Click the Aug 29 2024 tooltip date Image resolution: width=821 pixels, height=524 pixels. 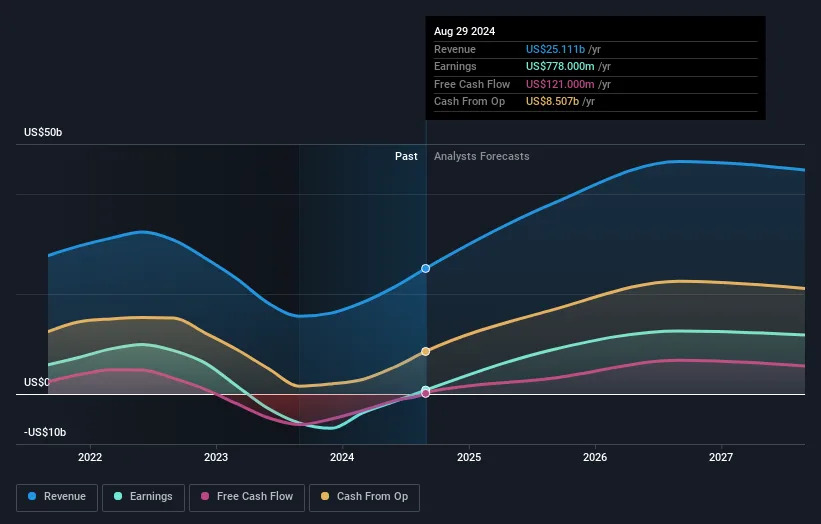pyautogui.click(x=464, y=31)
